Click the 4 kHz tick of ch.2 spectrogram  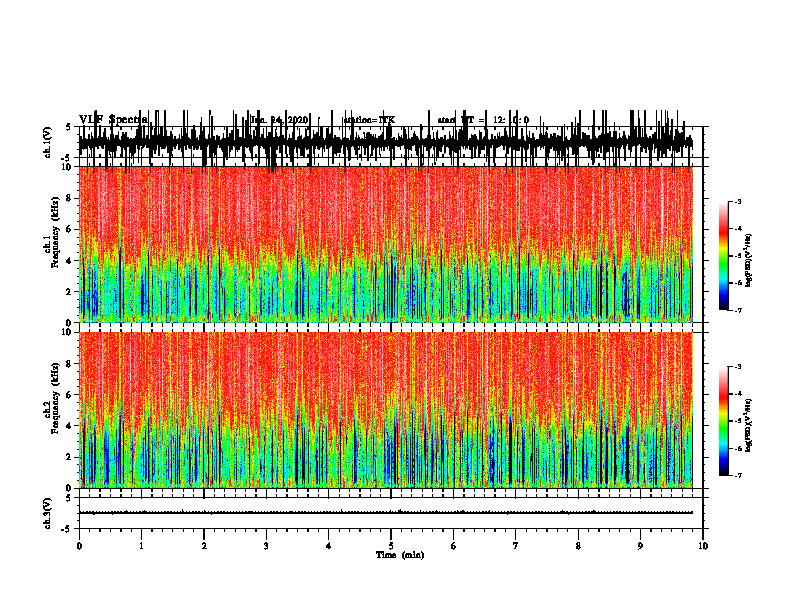point(70,426)
